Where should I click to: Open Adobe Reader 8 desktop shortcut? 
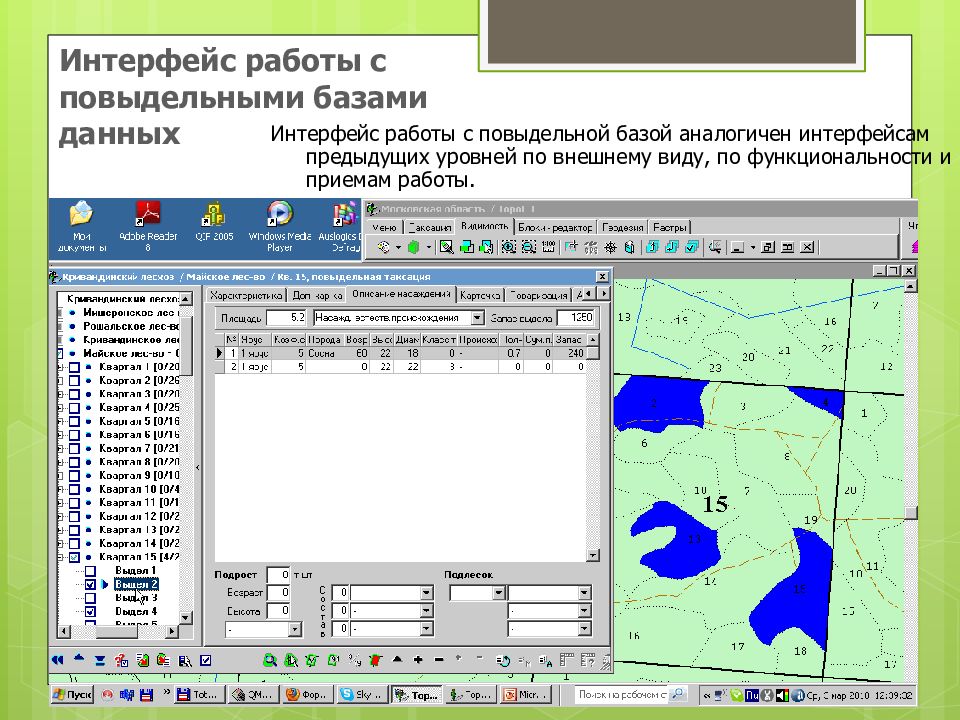tap(148, 226)
